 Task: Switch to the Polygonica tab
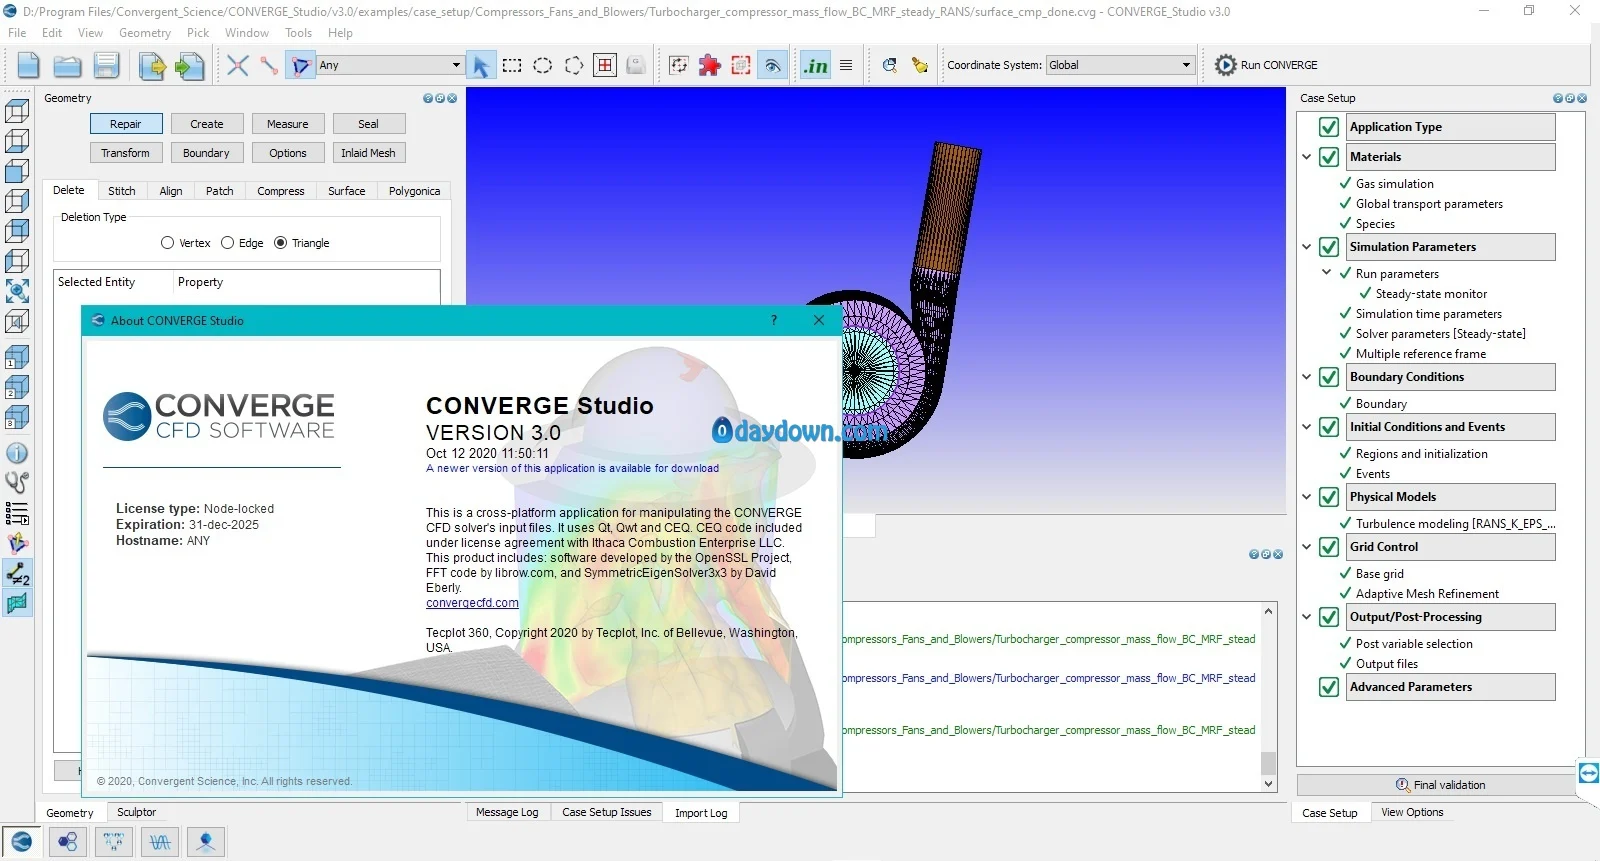(414, 191)
